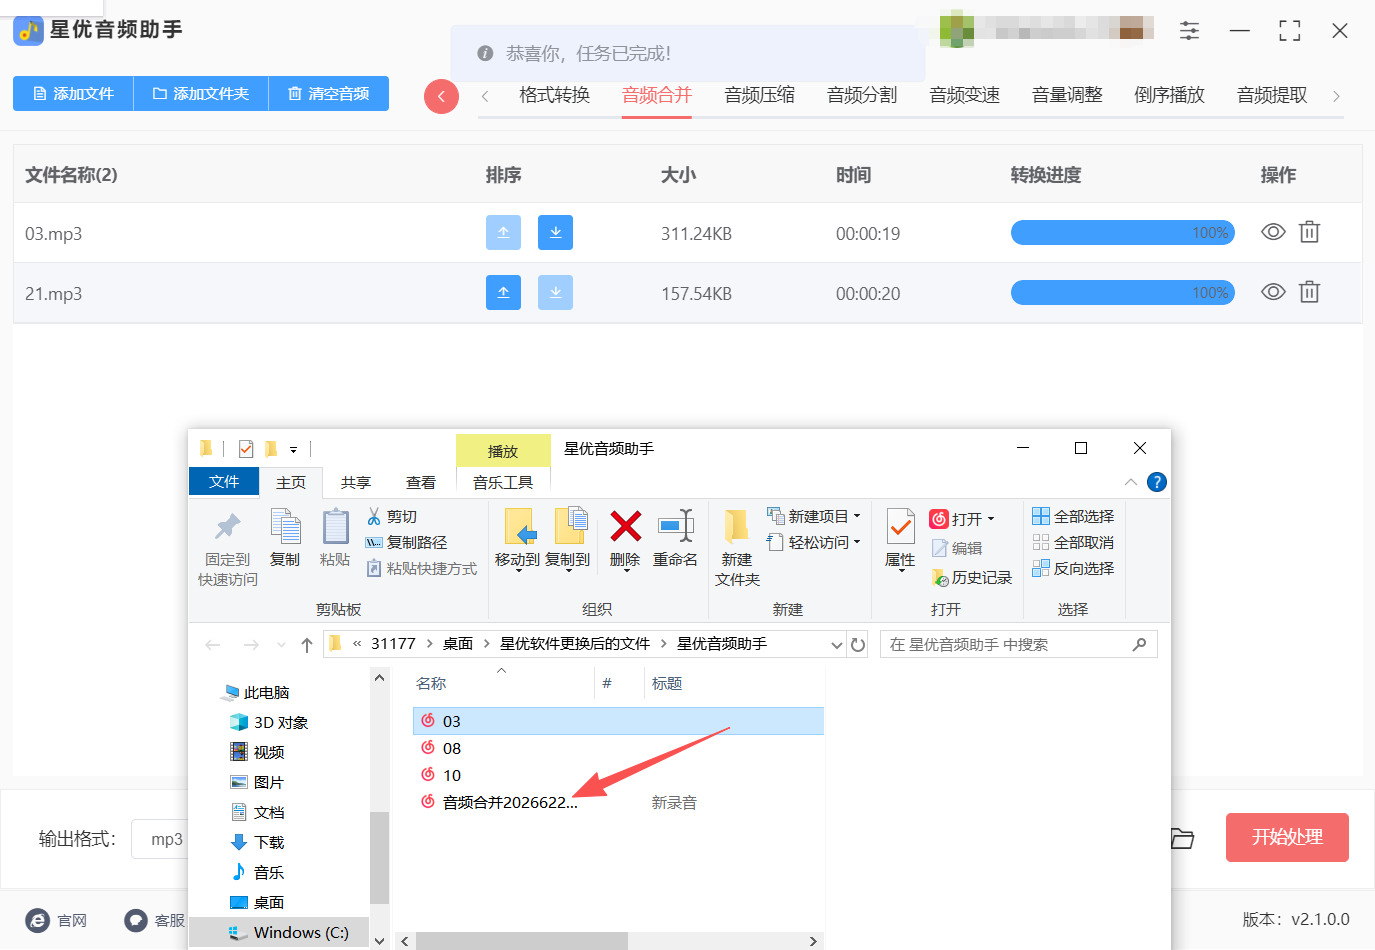Switch to 音频变速 tab
Viewport: 1375px width, 950px height.
pyautogui.click(x=964, y=95)
